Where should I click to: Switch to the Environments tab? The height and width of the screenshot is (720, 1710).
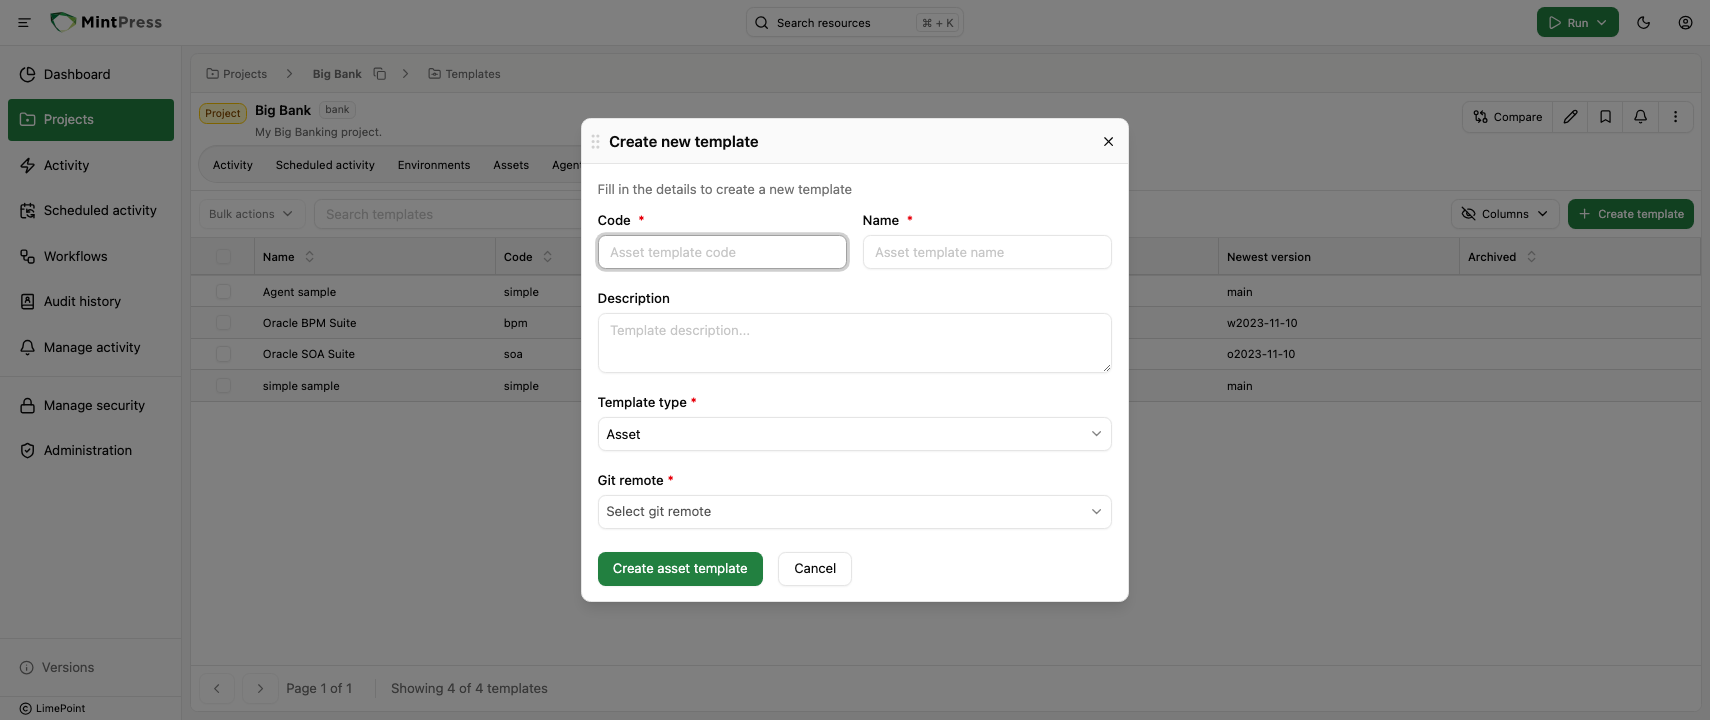(x=434, y=165)
